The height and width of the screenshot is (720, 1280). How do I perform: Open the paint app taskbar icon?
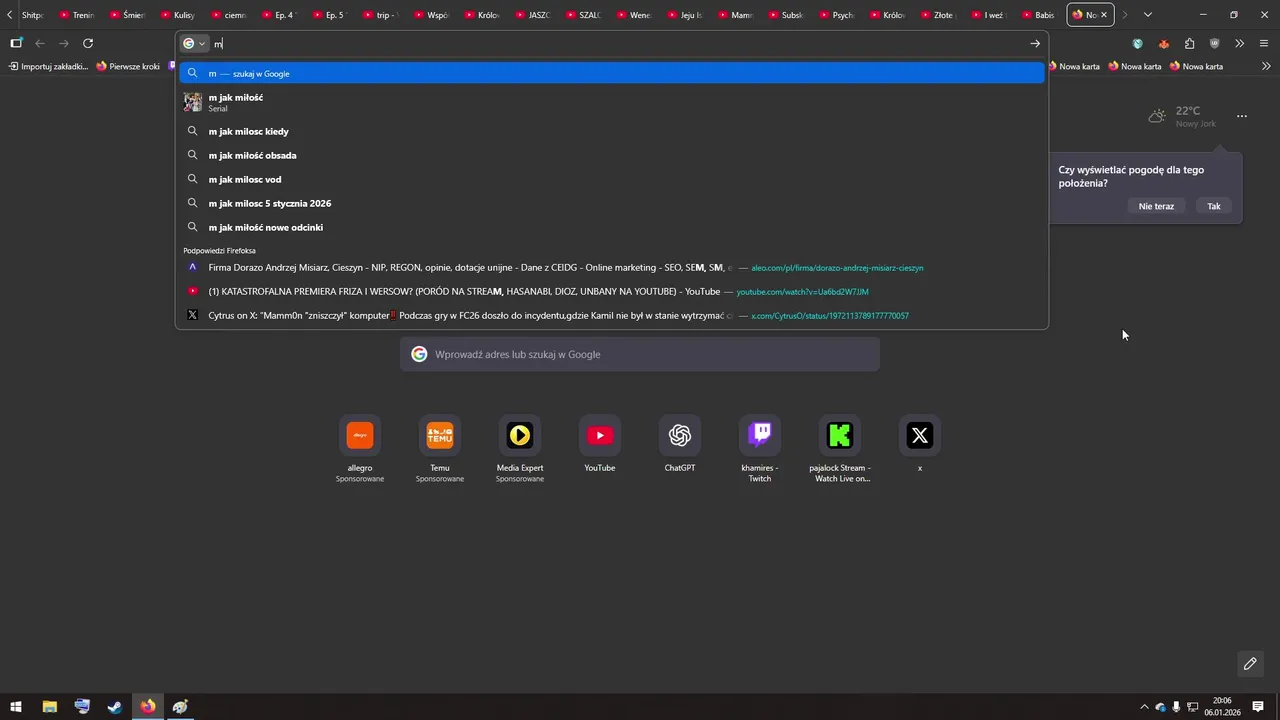tap(180, 706)
